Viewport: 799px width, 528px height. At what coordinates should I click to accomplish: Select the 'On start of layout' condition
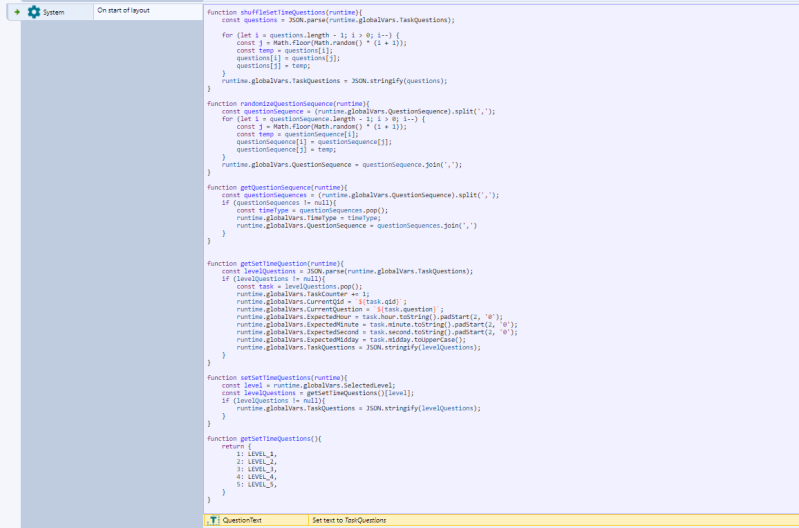coord(123,10)
